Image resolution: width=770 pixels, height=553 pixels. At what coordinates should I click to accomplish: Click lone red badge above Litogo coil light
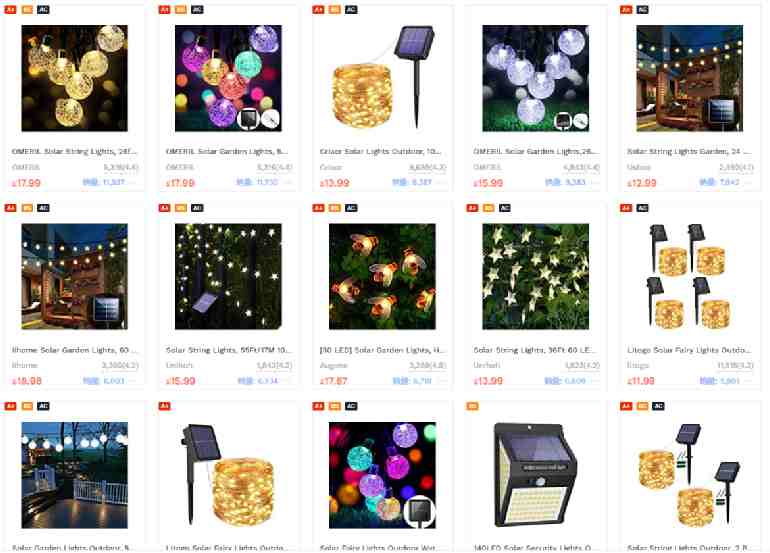(165, 406)
